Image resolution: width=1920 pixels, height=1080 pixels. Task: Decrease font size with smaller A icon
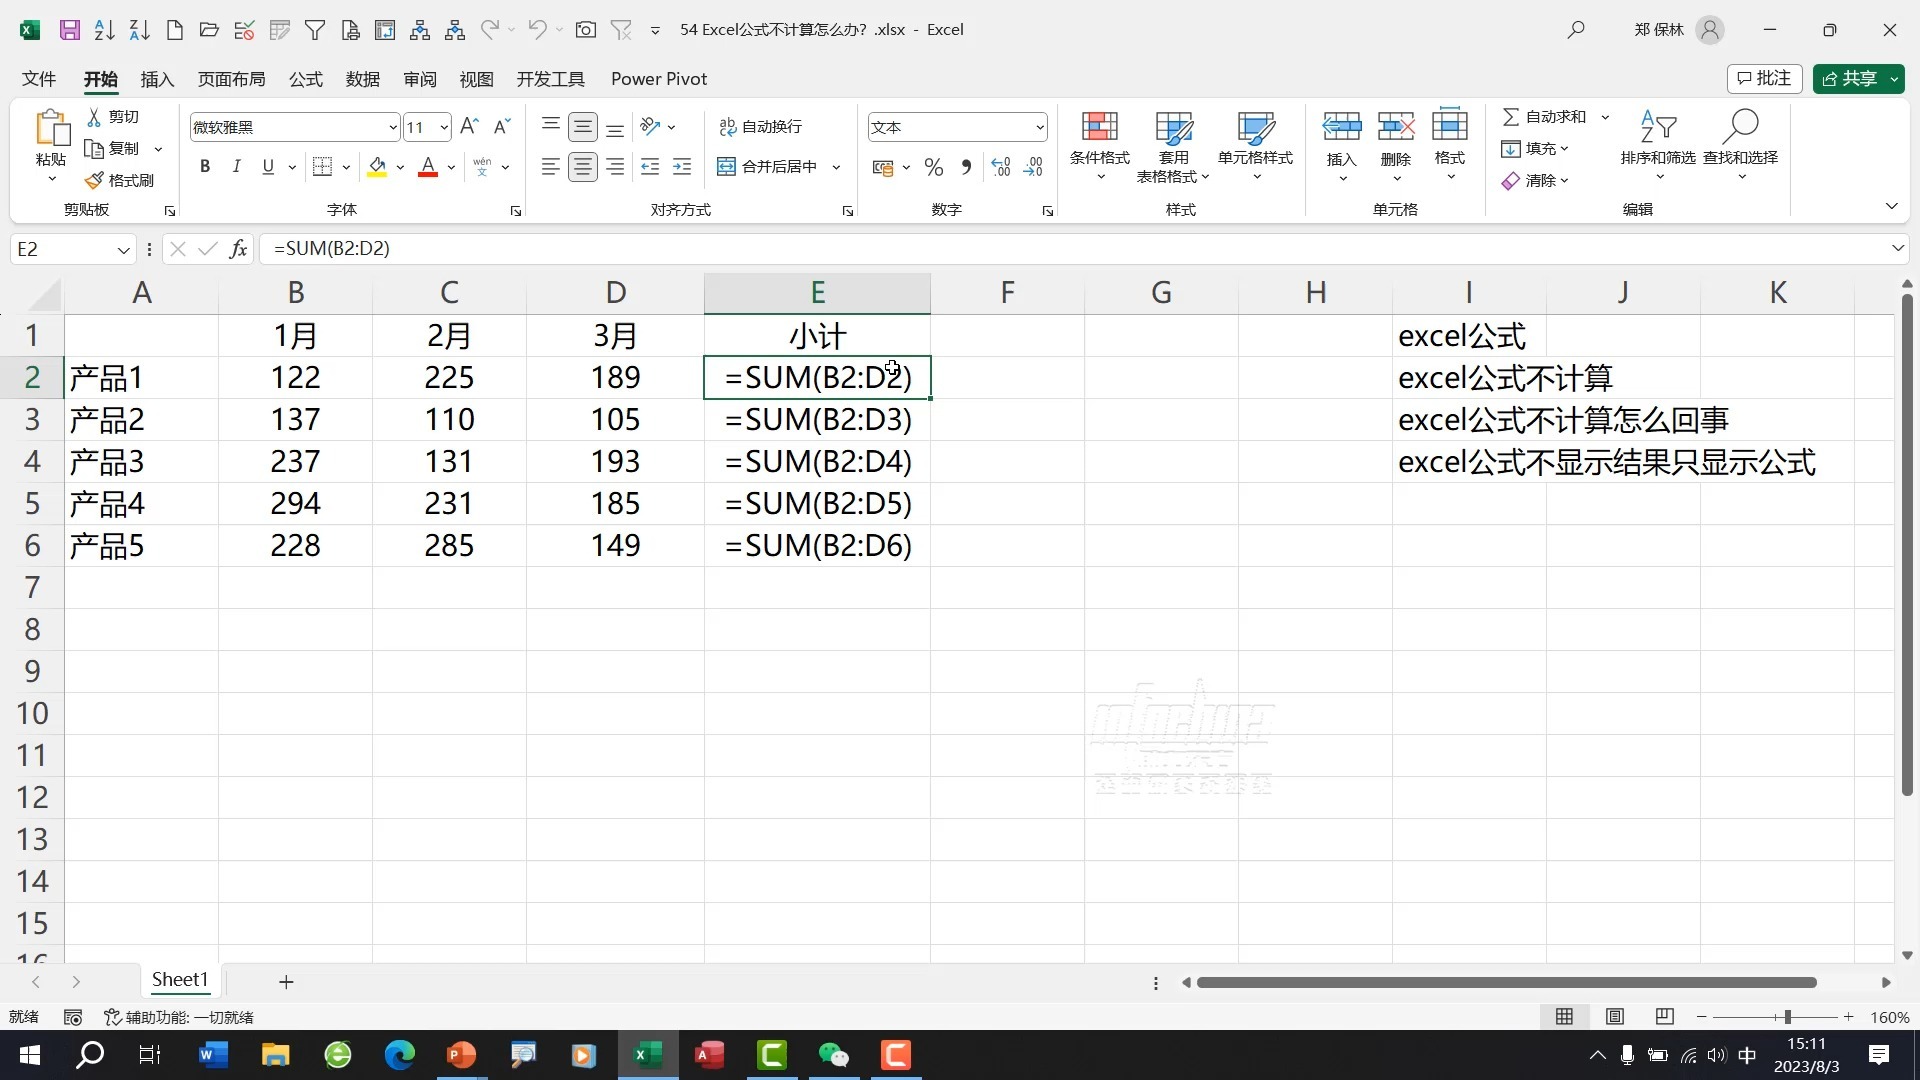click(x=502, y=126)
